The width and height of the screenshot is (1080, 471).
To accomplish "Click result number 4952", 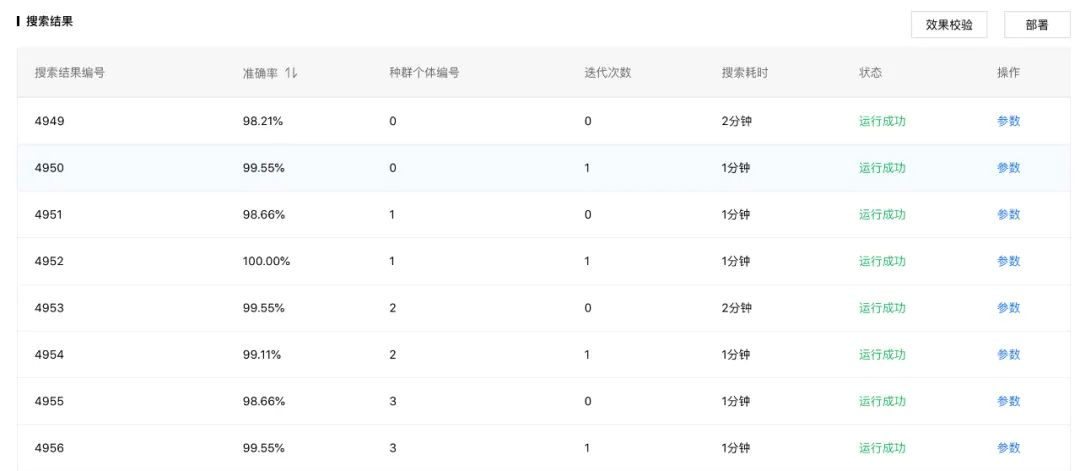I will [x=49, y=262].
